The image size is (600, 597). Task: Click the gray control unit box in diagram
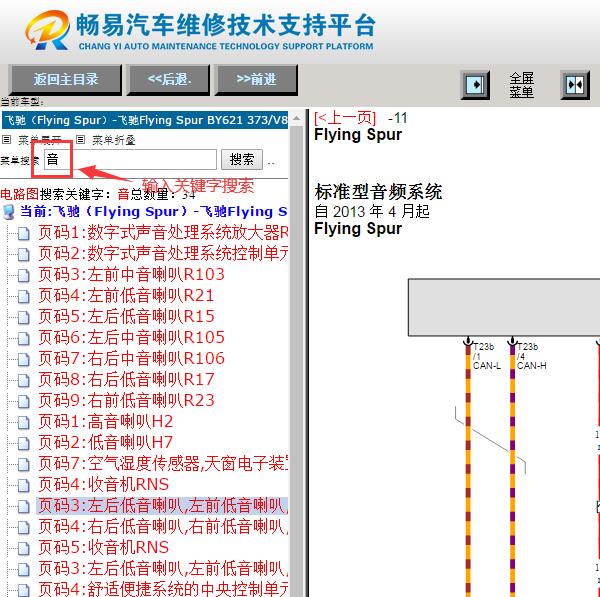(x=504, y=308)
